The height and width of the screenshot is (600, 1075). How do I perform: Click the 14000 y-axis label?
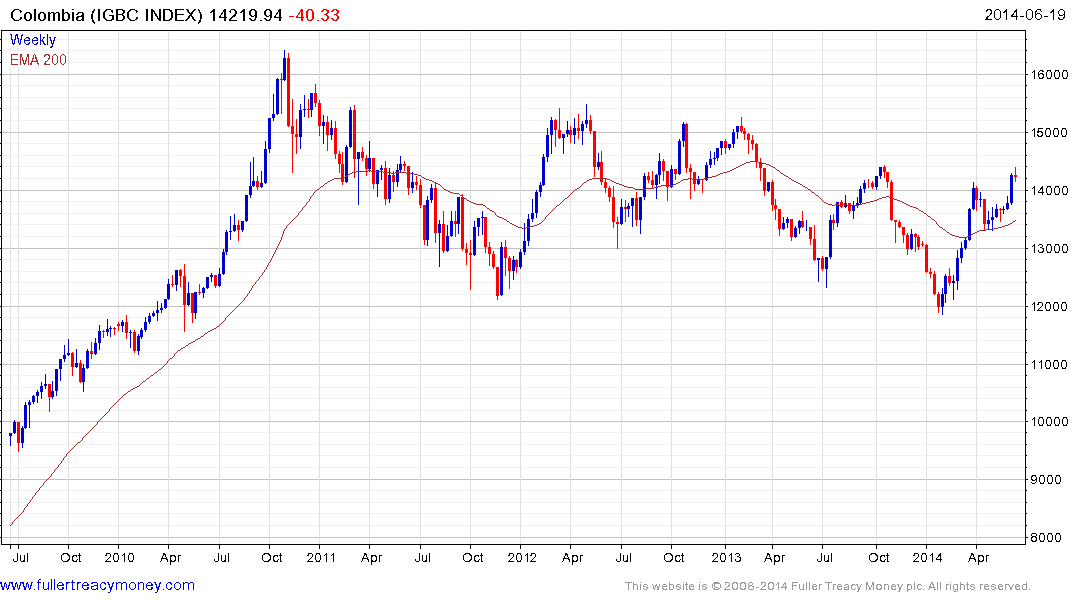[1049, 191]
